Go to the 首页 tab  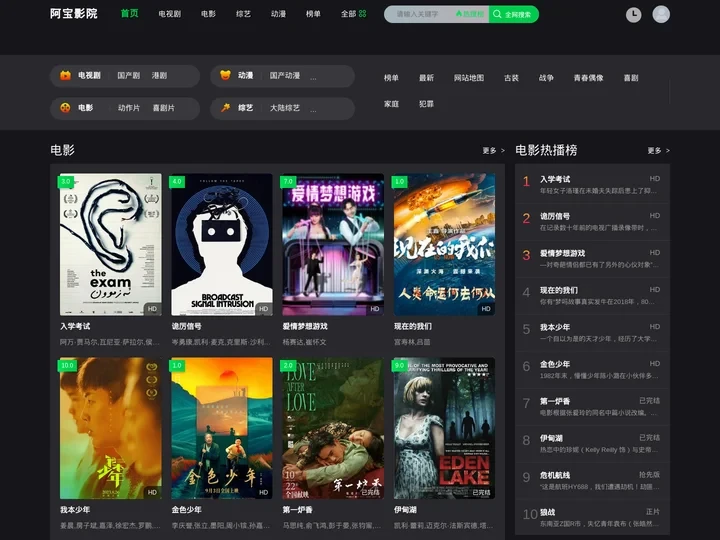tap(129, 13)
